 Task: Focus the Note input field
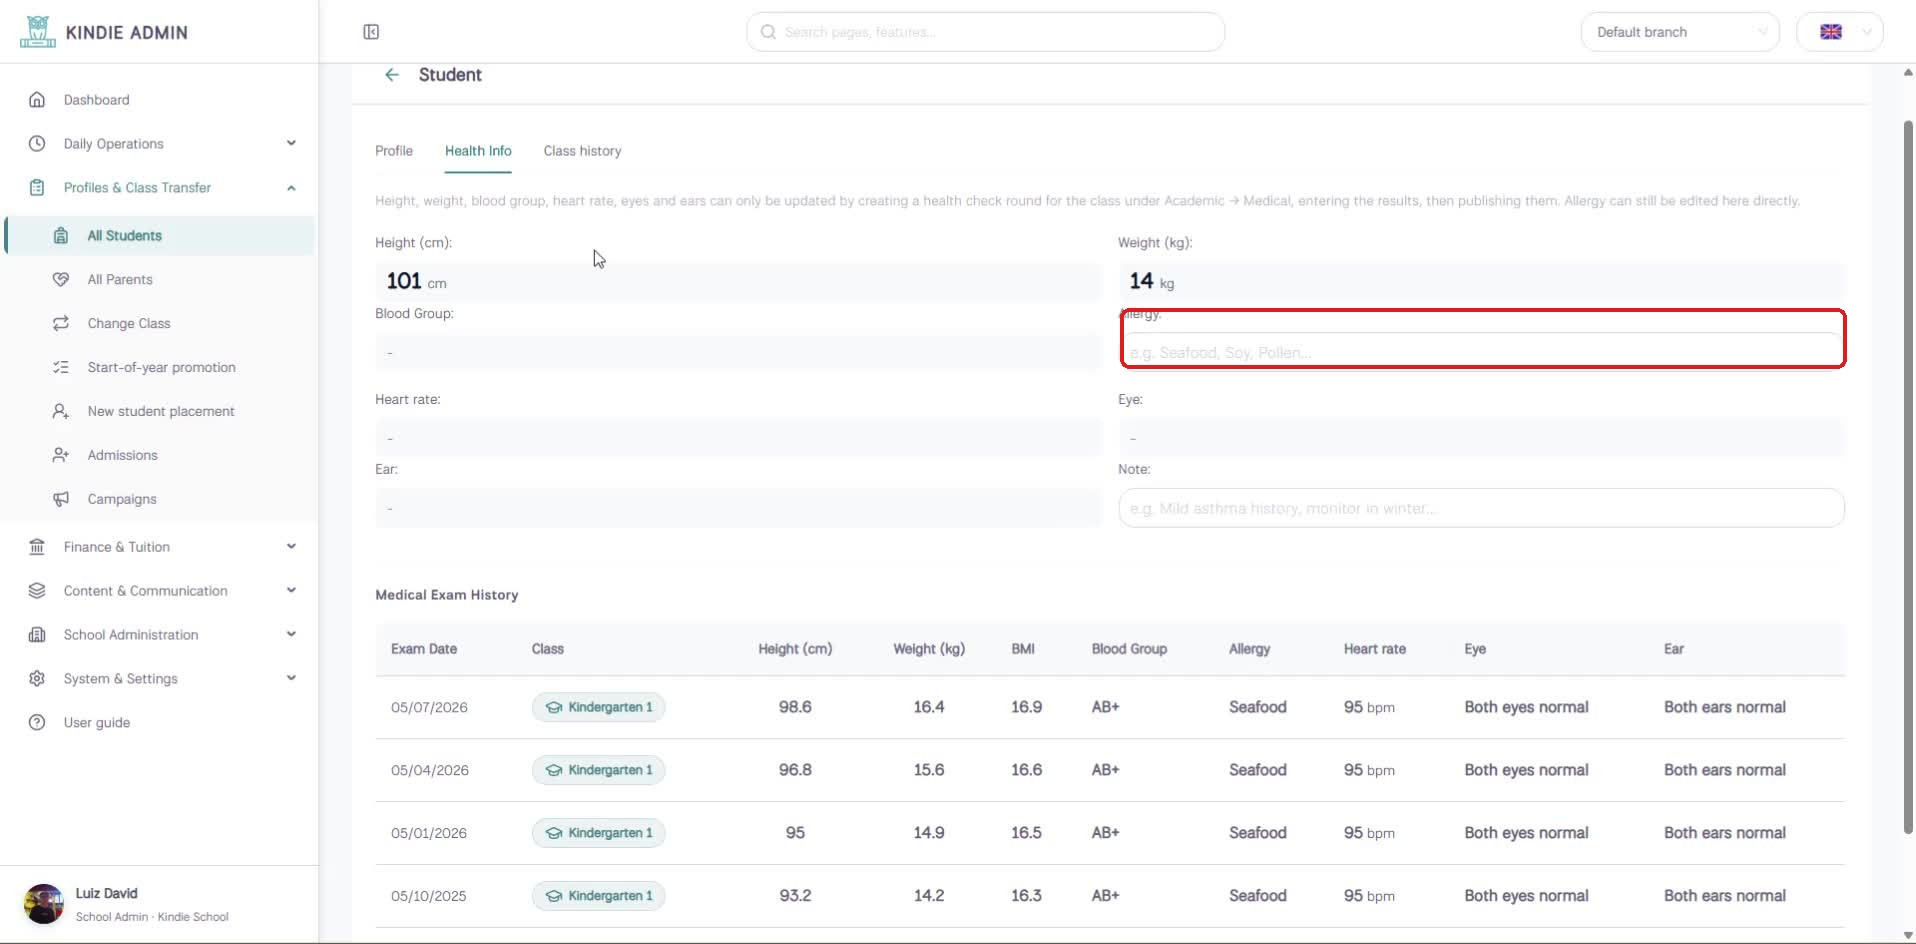point(1481,508)
